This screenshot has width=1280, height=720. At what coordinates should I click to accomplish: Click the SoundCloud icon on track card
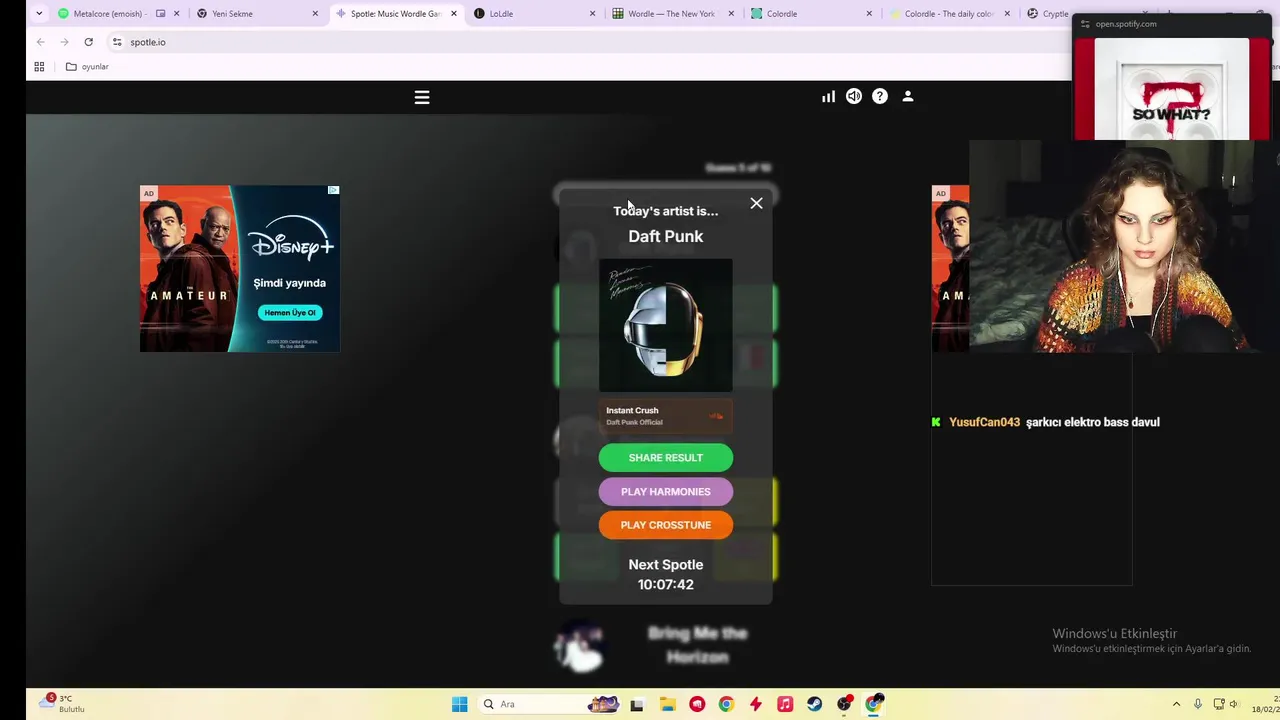(716, 416)
